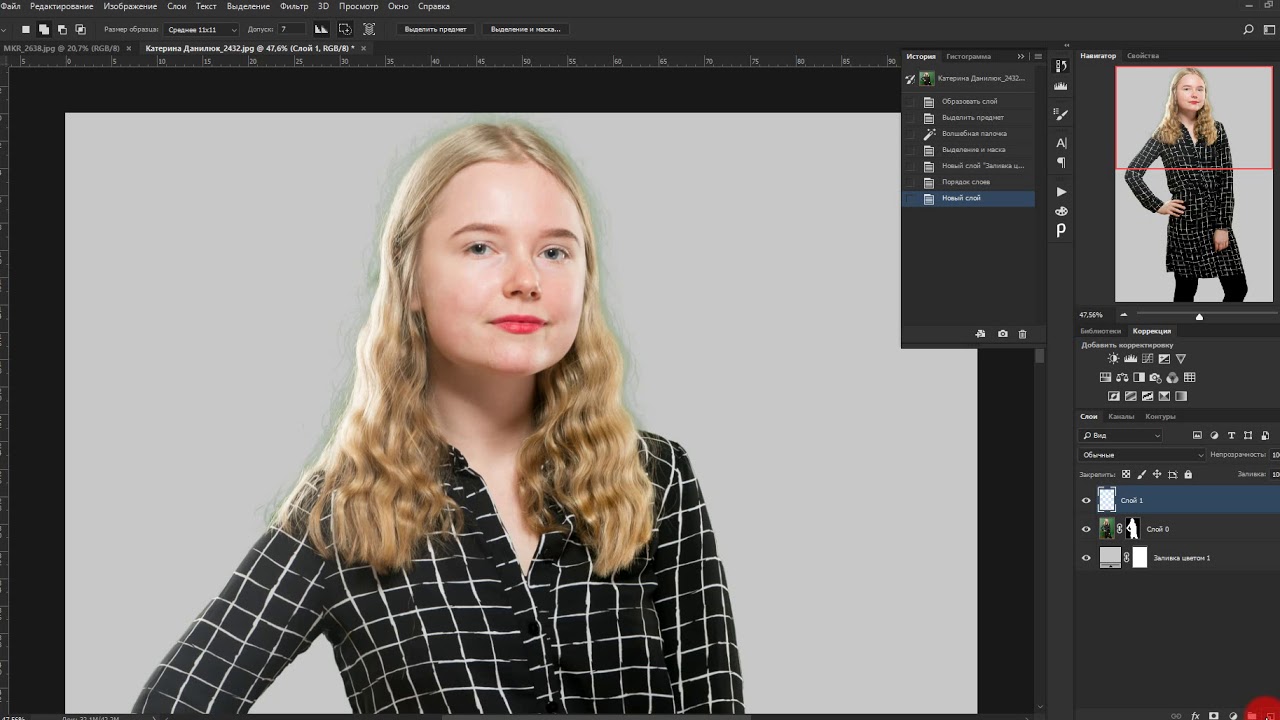The image size is (1280, 720).
Task: Hide the Слой 1 layer
Action: [1086, 500]
